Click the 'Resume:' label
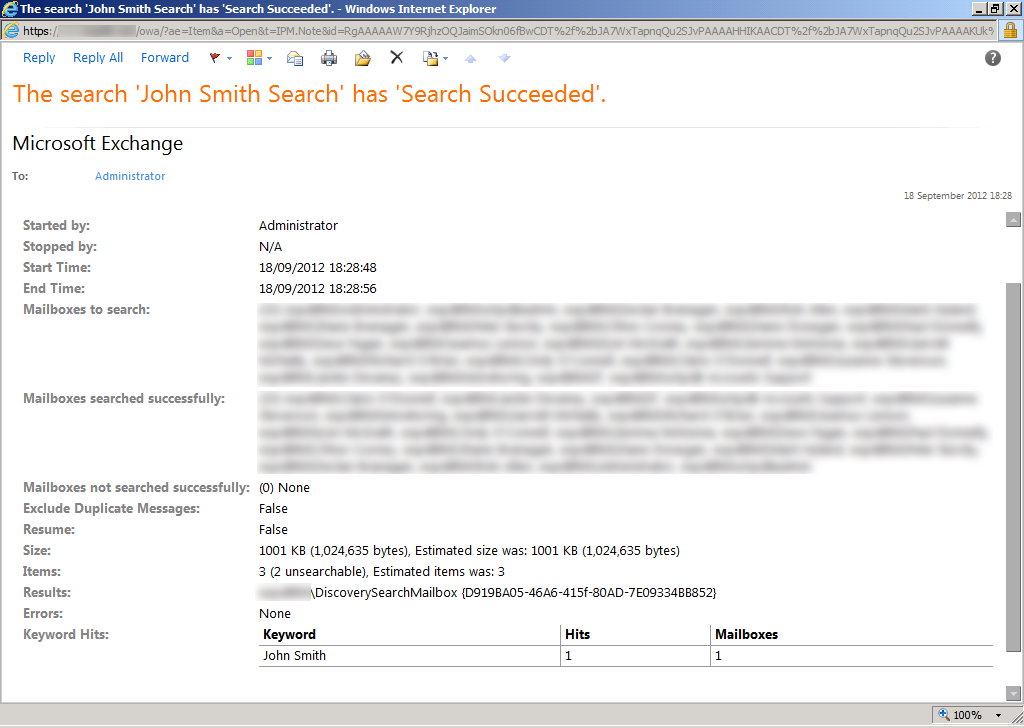Screen dimensions: 1024x728 tap(49, 529)
